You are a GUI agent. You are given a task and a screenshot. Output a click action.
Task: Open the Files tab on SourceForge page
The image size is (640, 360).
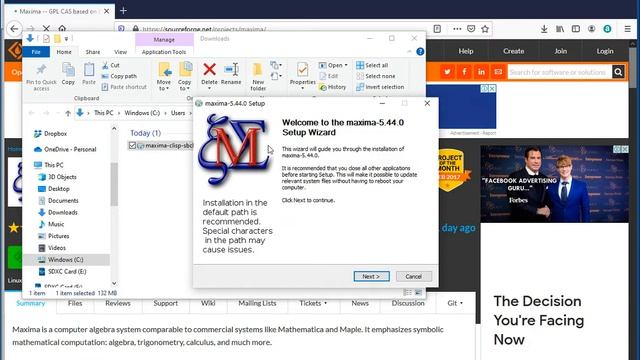point(75,303)
